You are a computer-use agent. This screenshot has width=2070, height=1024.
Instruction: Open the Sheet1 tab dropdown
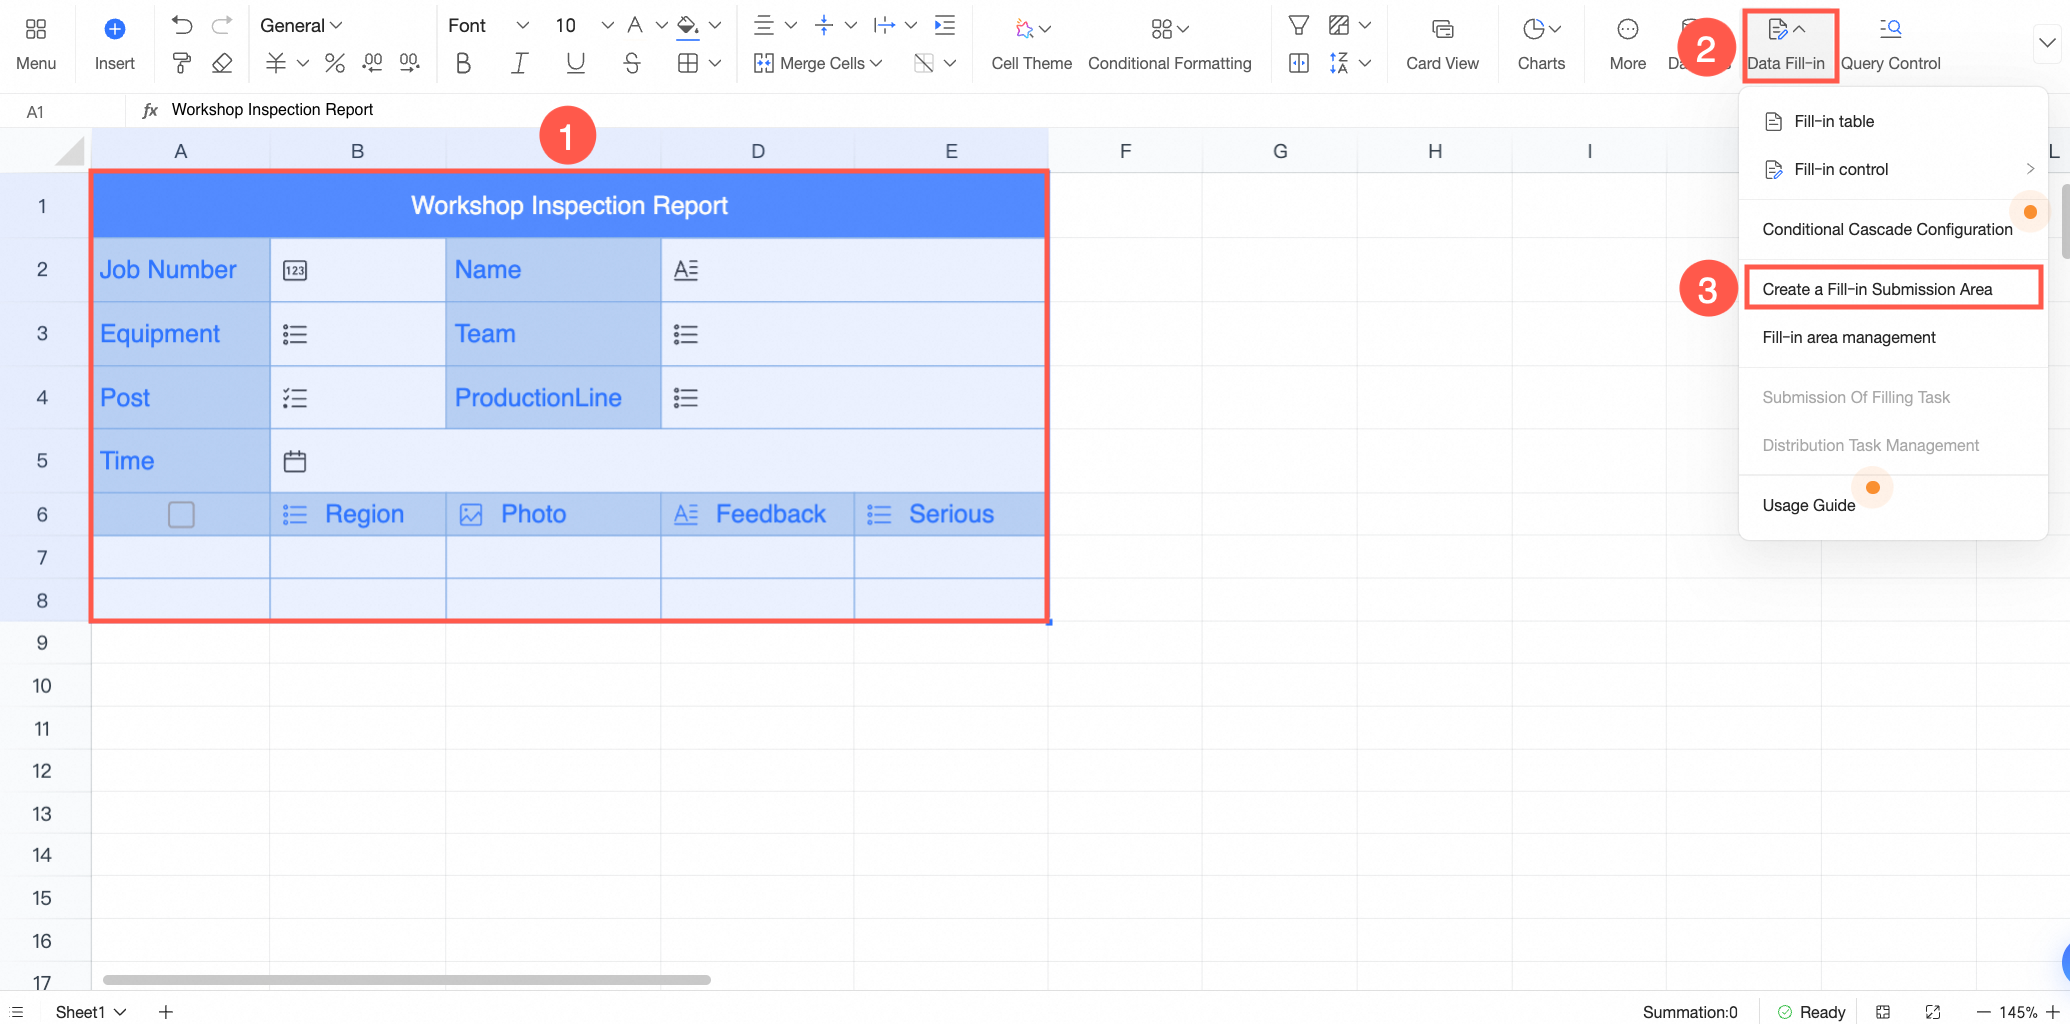point(120,1012)
